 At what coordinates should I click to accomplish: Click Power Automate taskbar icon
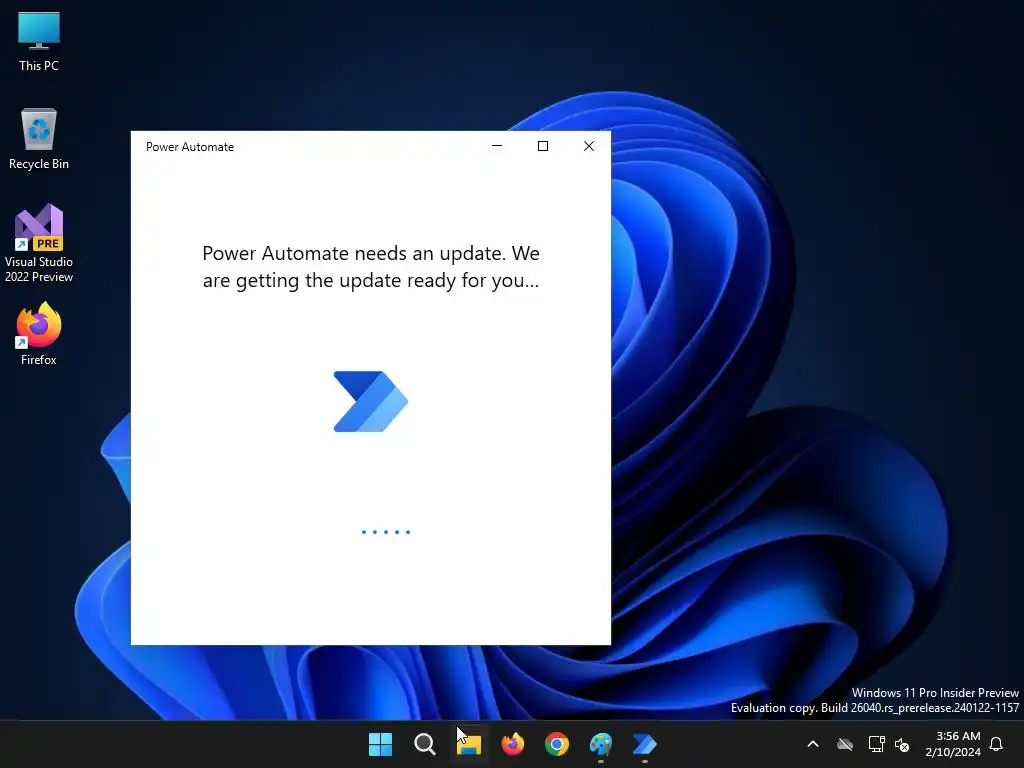click(645, 744)
